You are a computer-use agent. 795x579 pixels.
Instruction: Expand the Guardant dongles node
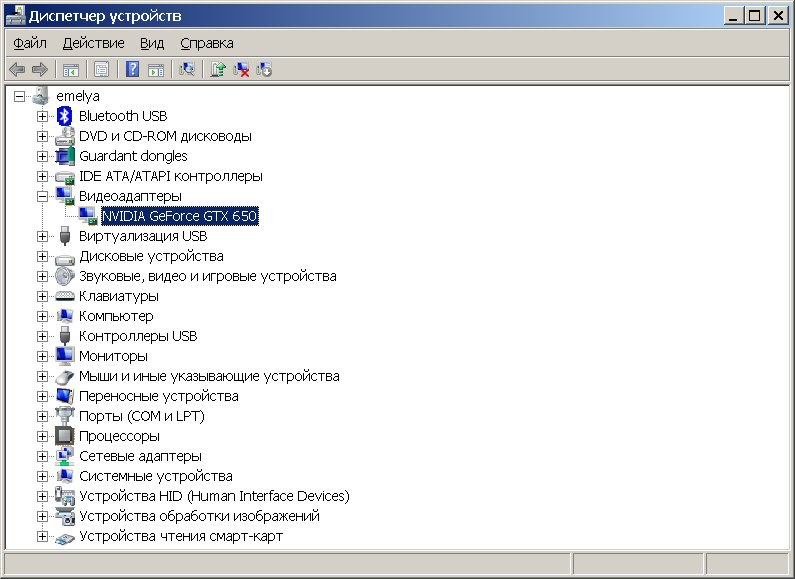click(42, 156)
